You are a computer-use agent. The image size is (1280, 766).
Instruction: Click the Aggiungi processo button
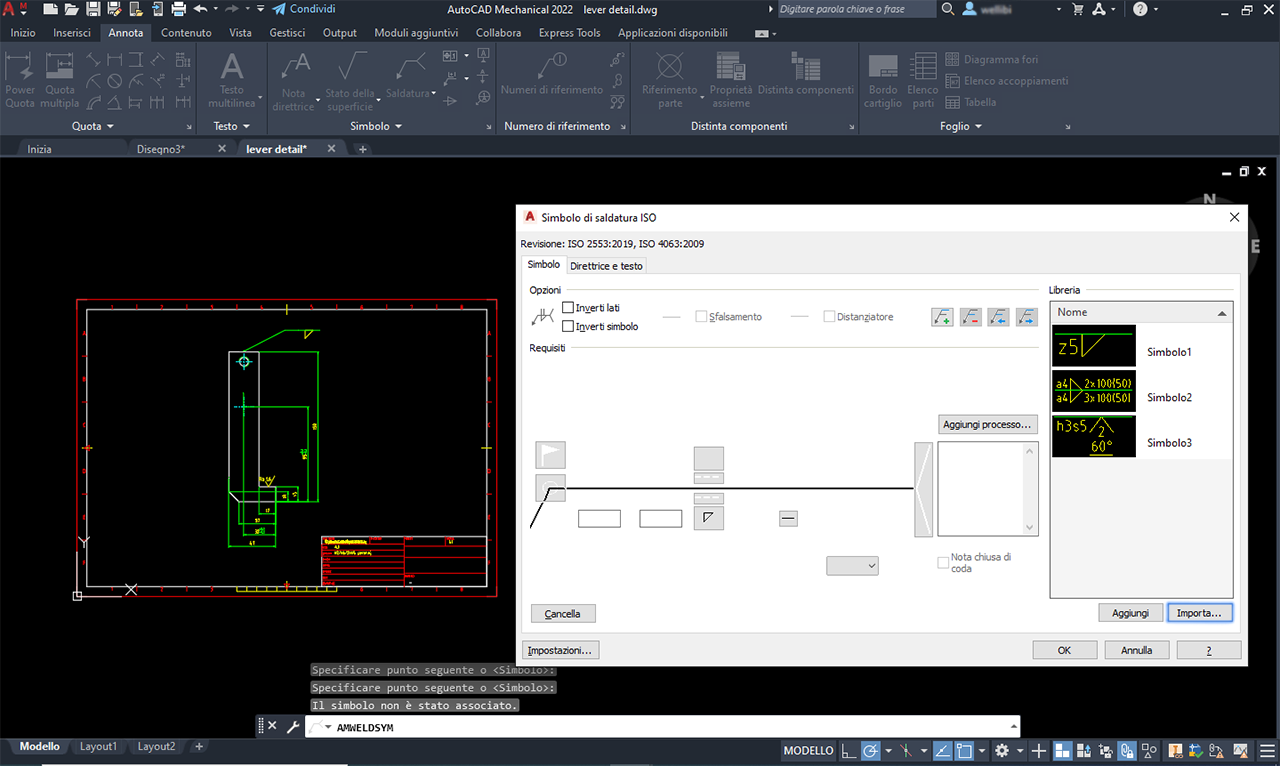(x=988, y=425)
